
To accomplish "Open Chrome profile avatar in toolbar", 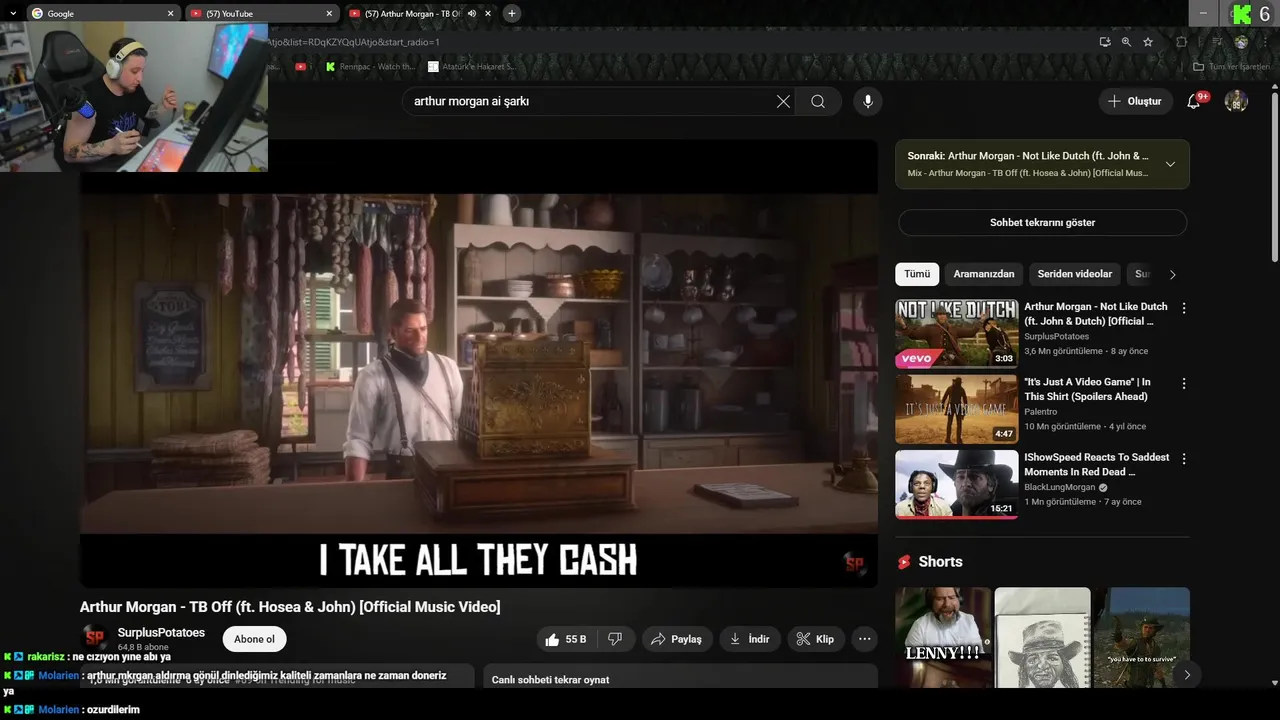I will point(1241,42).
